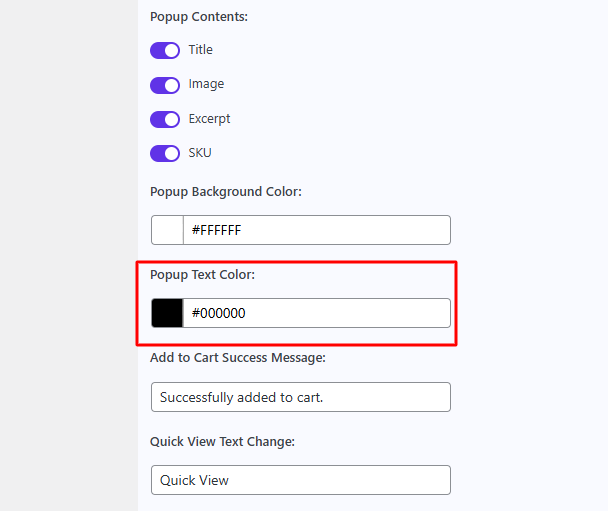
Task: Click the #FFFFFF hex color field
Action: pos(315,230)
